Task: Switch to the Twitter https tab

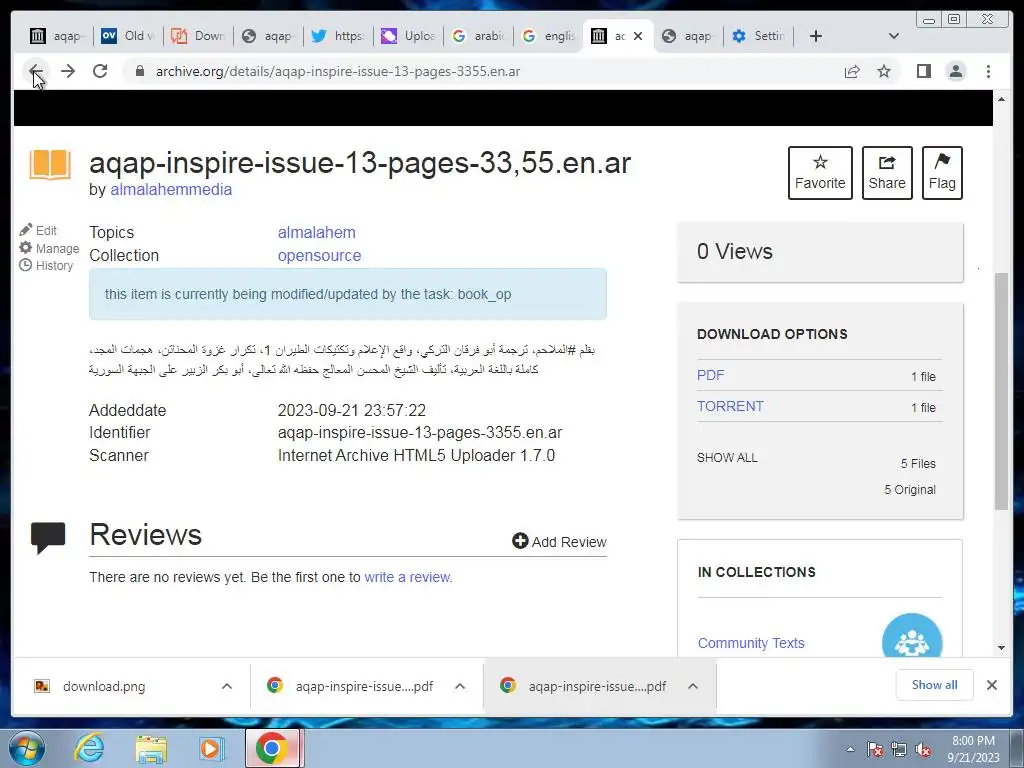Action: 338,36
